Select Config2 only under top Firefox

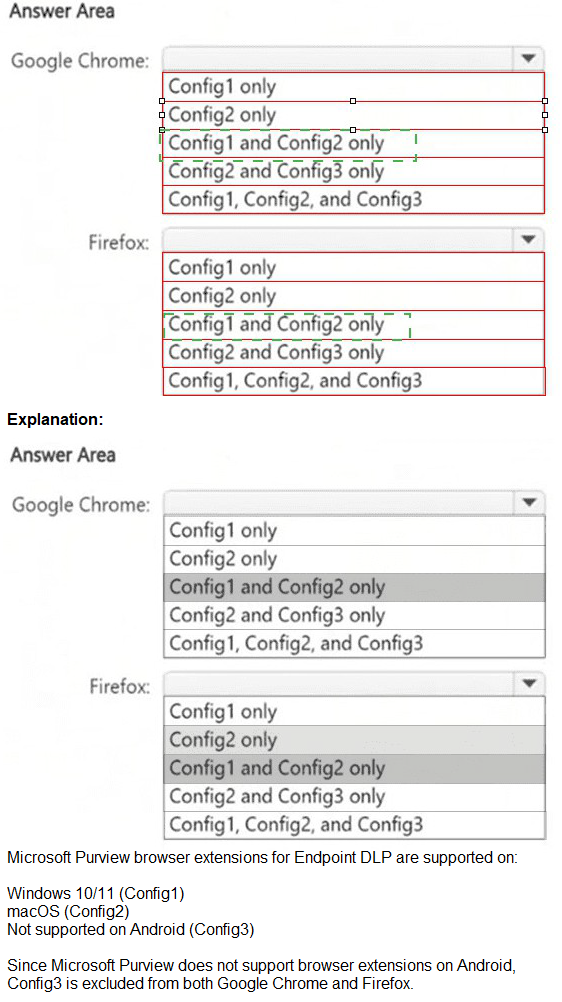click(353, 296)
